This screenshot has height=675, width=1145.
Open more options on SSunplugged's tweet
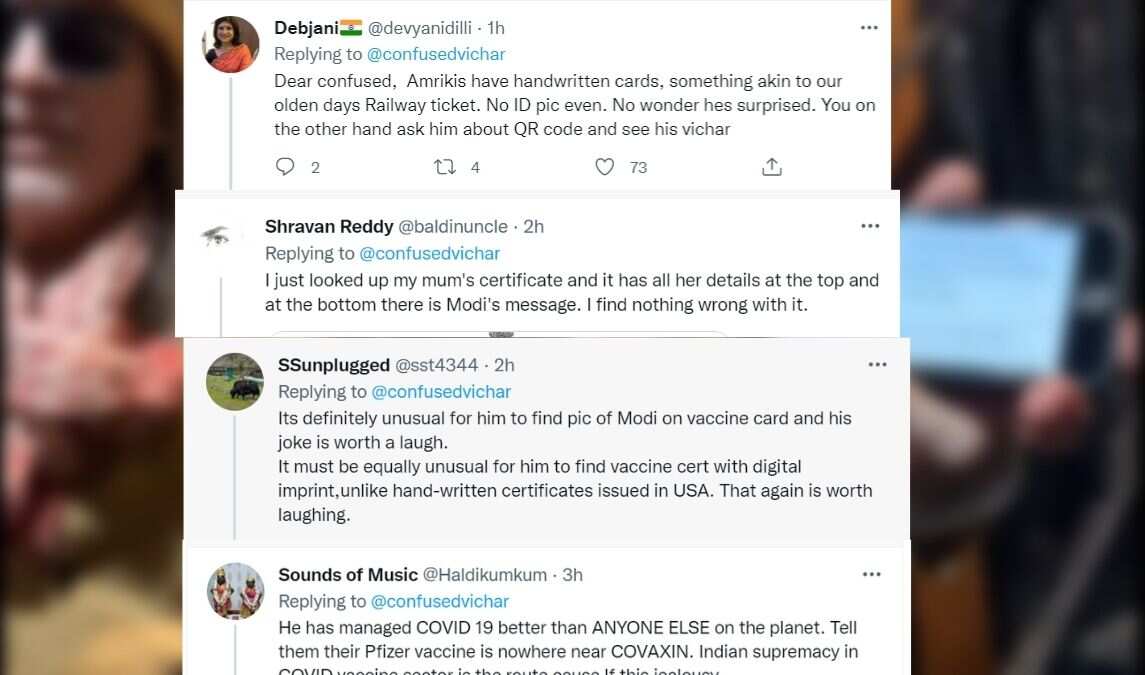tap(877, 365)
